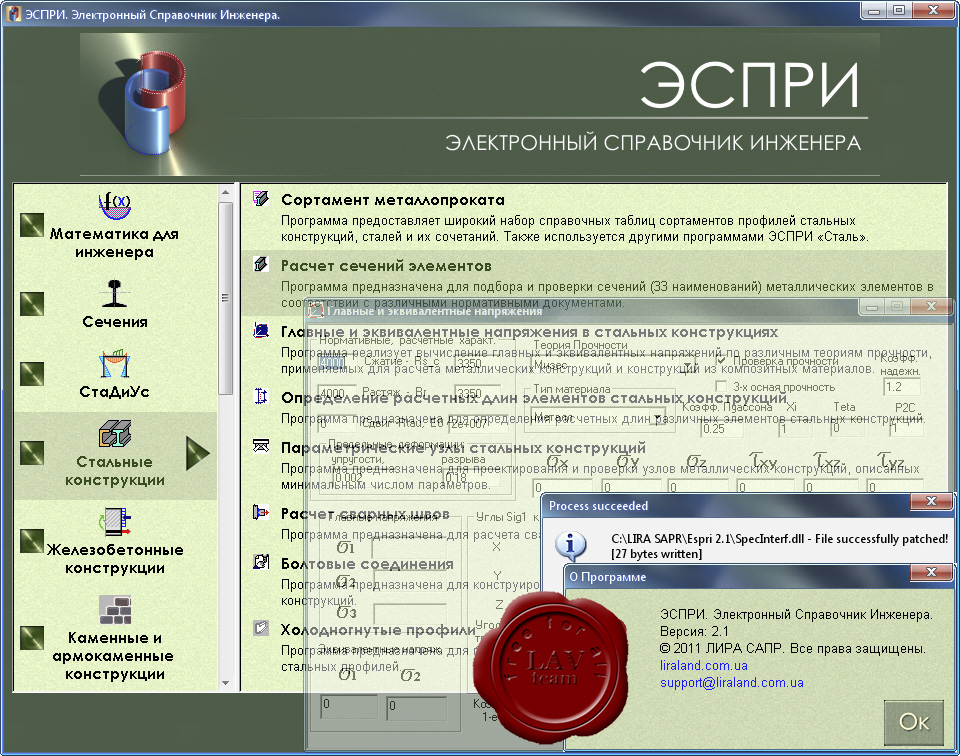Select the Стальные конструкции icon
The width and height of the screenshot is (960, 756).
click(x=114, y=433)
